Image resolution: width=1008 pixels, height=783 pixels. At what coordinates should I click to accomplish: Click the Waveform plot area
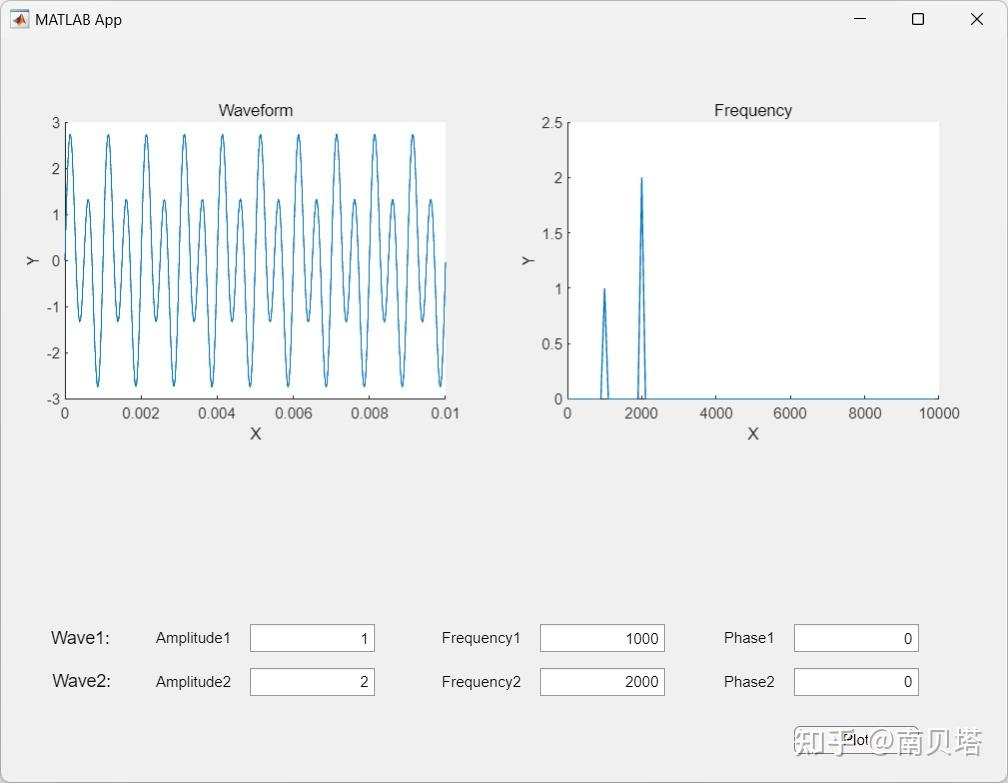[x=255, y=260]
